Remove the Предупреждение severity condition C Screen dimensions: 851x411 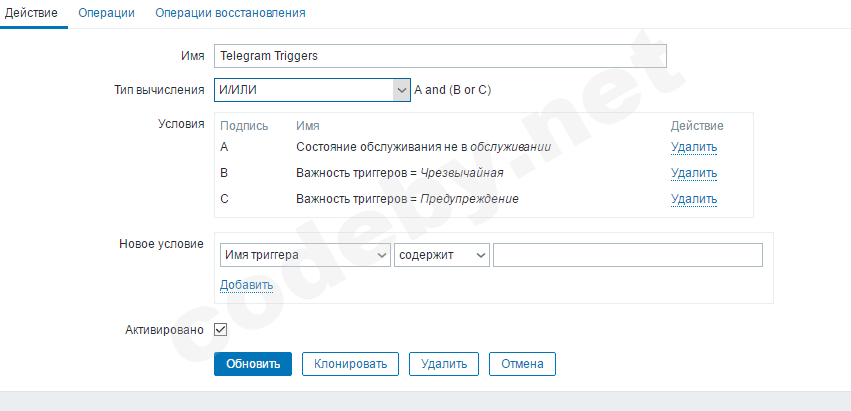pos(694,199)
